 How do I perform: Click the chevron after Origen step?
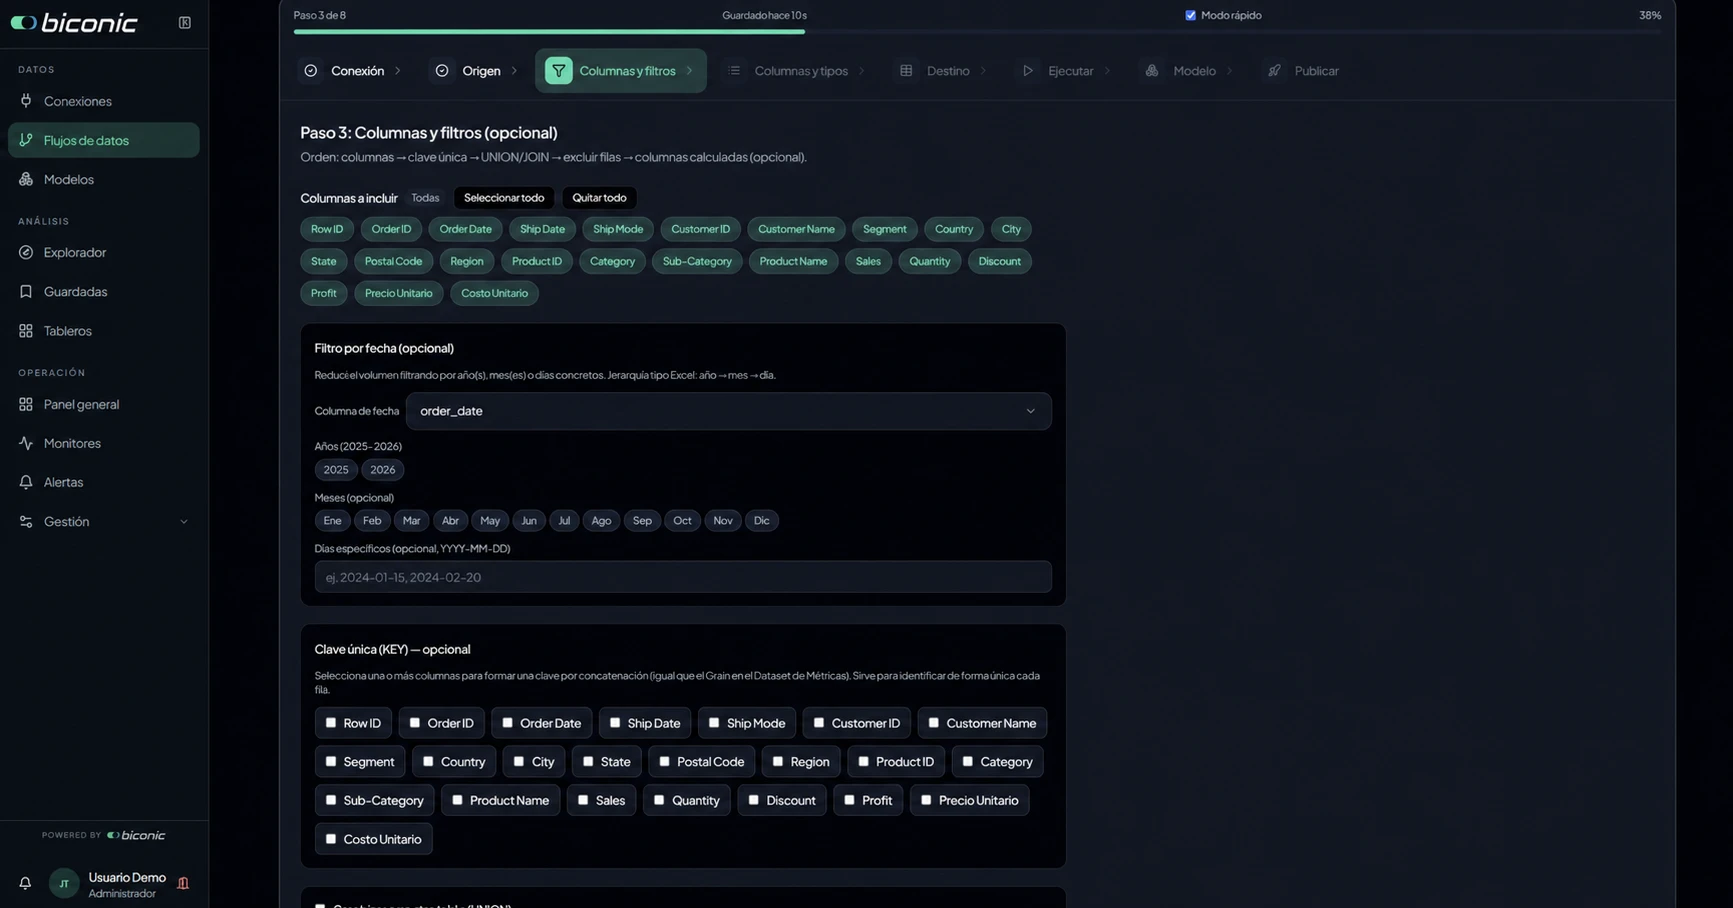(x=514, y=71)
